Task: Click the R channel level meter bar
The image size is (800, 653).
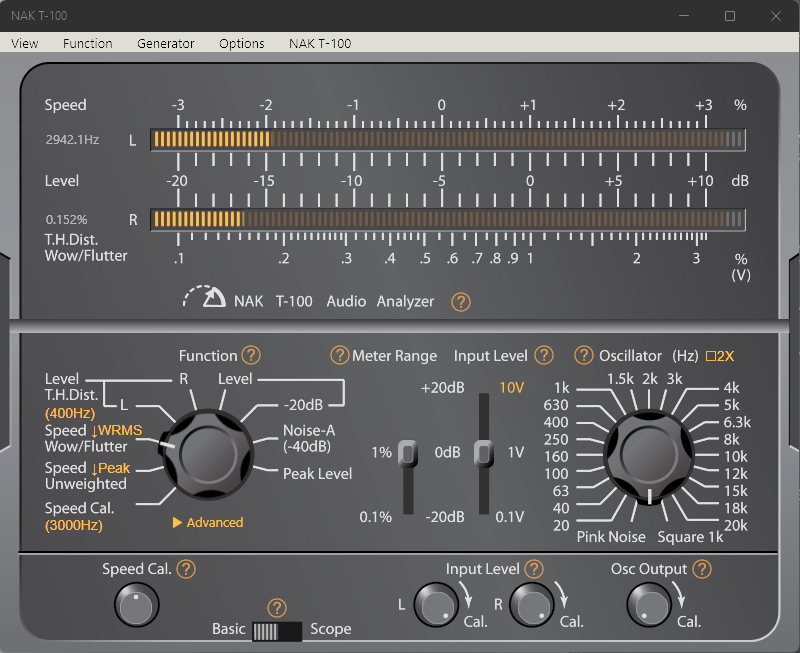Action: click(448, 219)
